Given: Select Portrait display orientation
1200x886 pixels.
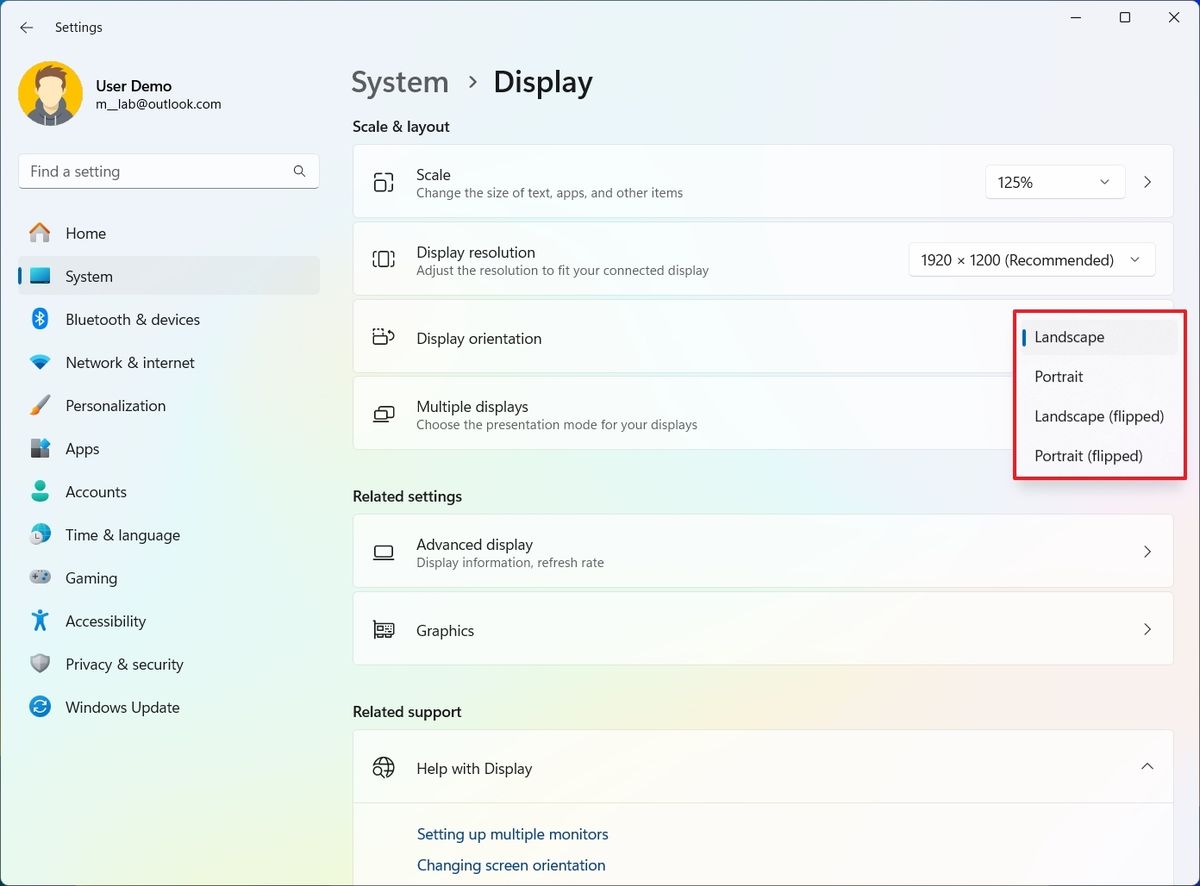Looking at the screenshot, I should [1058, 377].
